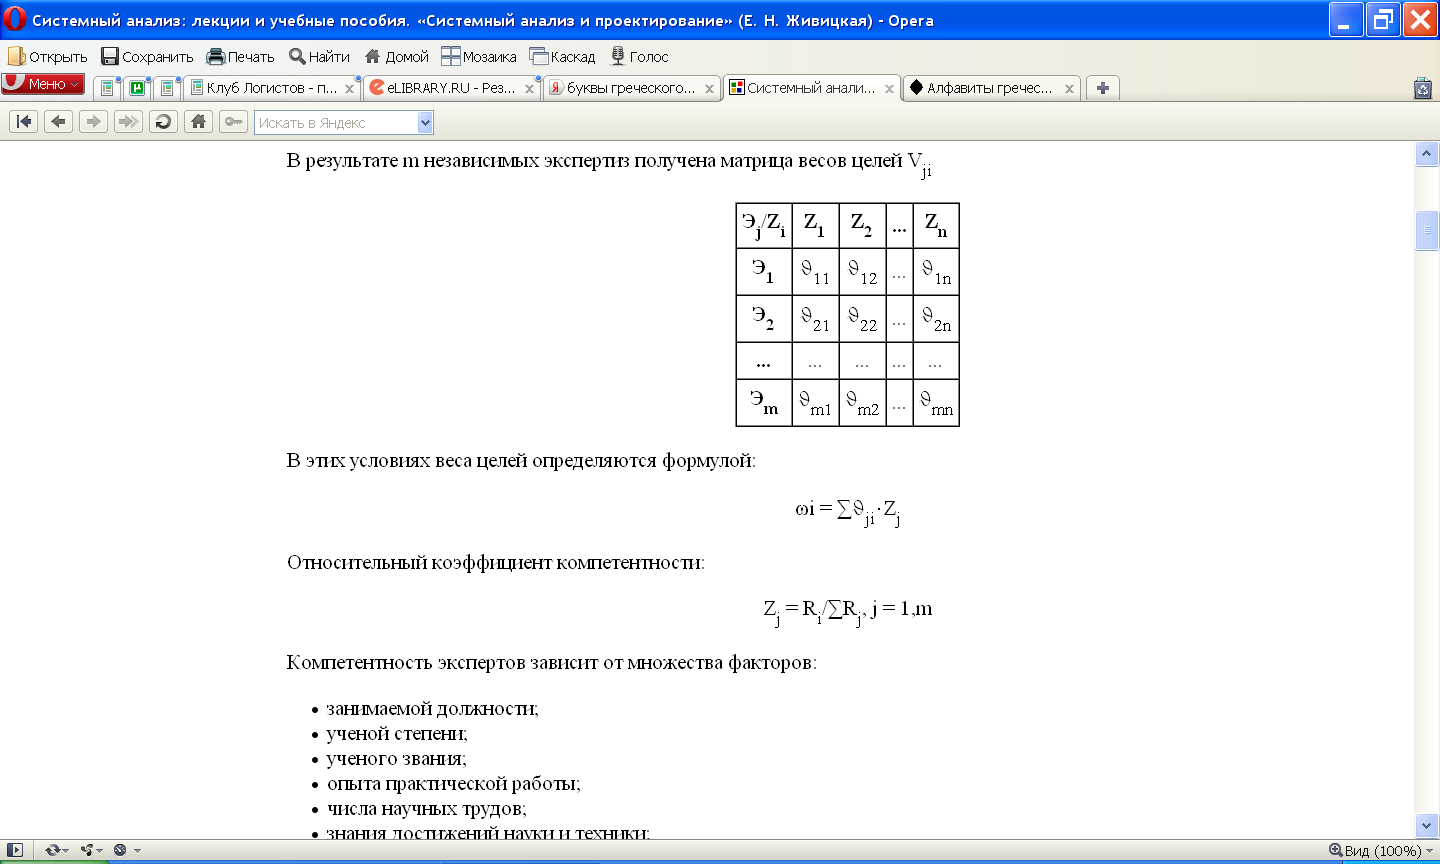Open the red Opera Меню button
This screenshot has height=864, width=1440.
(43, 84)
